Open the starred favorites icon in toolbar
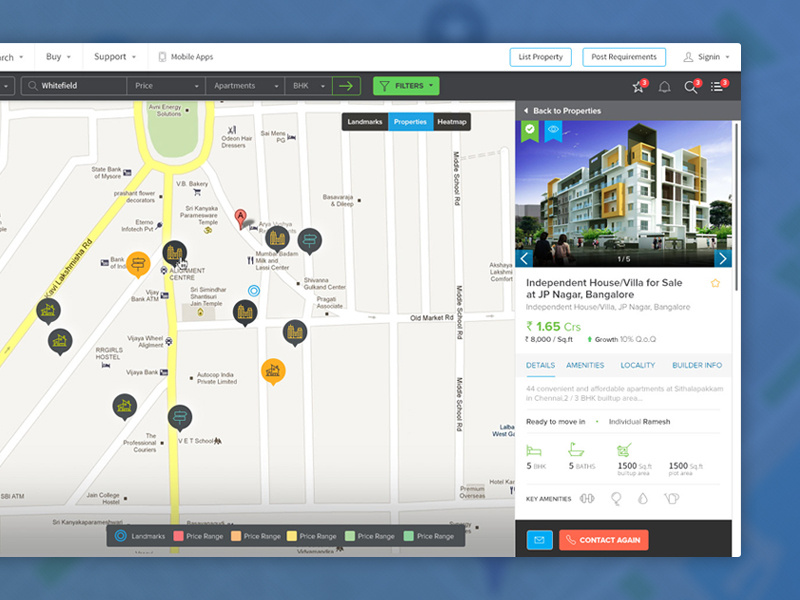The height and width of the screenshot is (600, 800). 638,87
